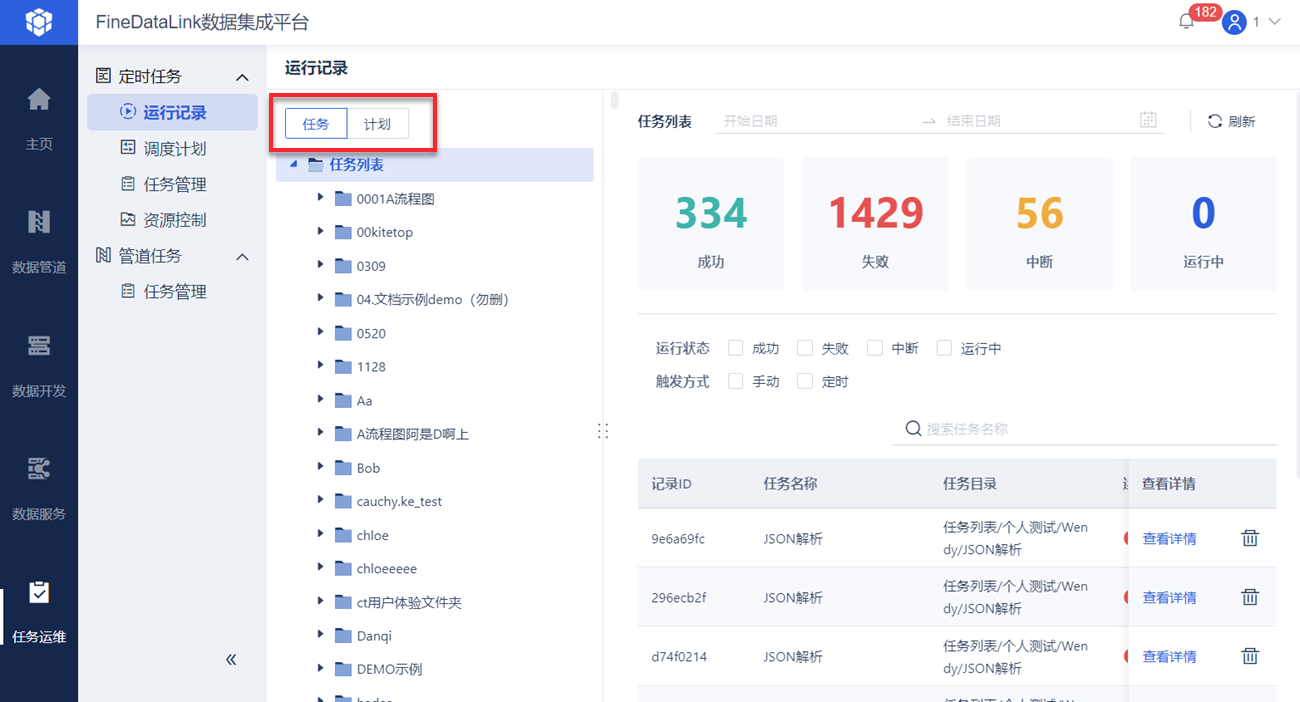Check the 中断 run status checkbox
The width and height of the screenshot is (1300, 702).
(x=875, y=348)
